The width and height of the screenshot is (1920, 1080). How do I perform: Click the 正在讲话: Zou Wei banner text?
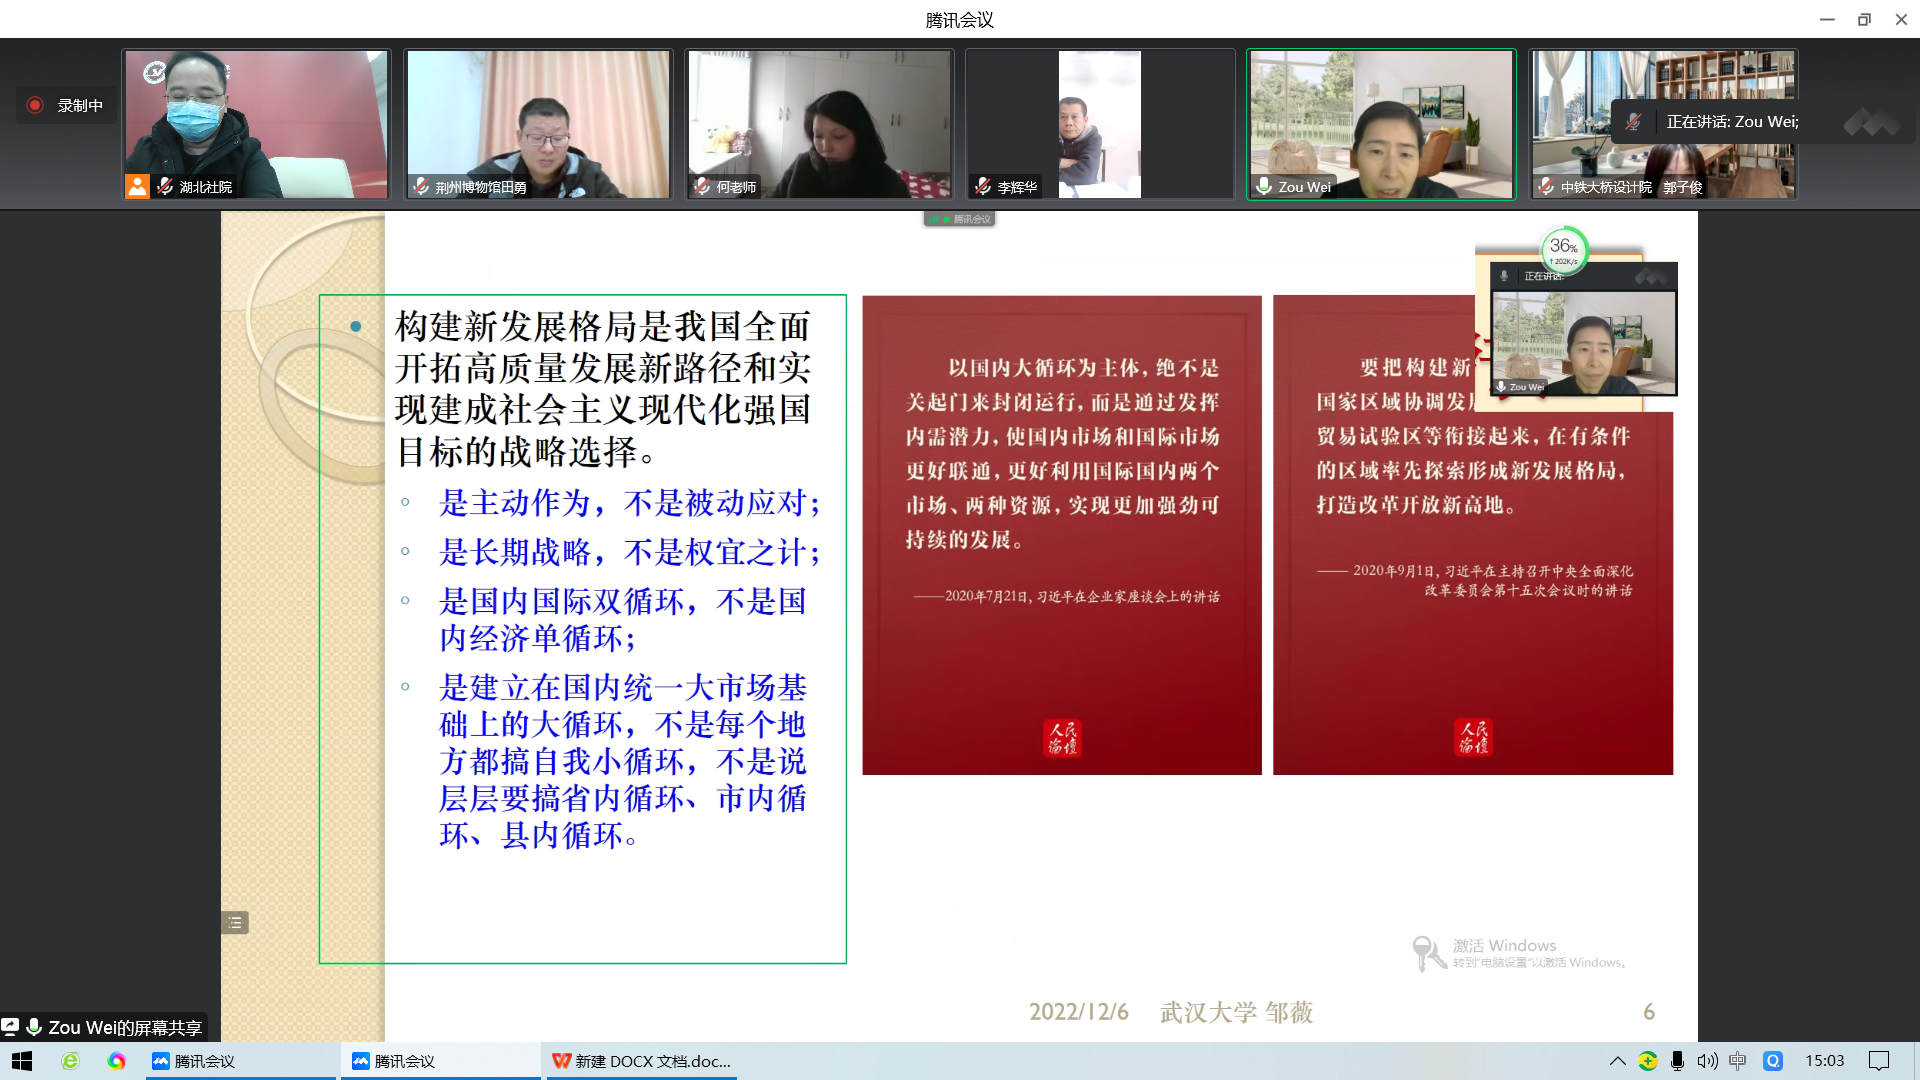(1732, 122)
